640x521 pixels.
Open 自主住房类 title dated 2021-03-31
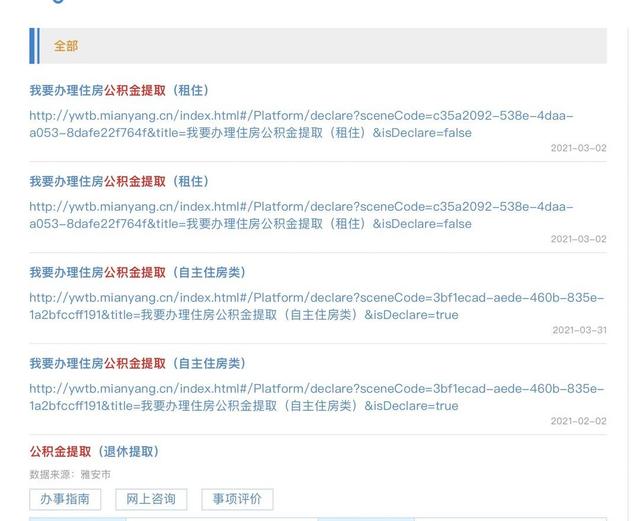click(x=138, y=272)
